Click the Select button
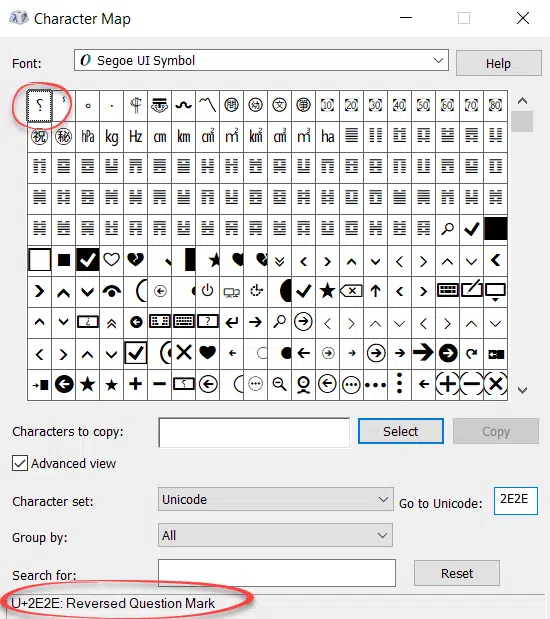Image resolution: width=550 pixels, height=619 pixels. coord(401,431)
